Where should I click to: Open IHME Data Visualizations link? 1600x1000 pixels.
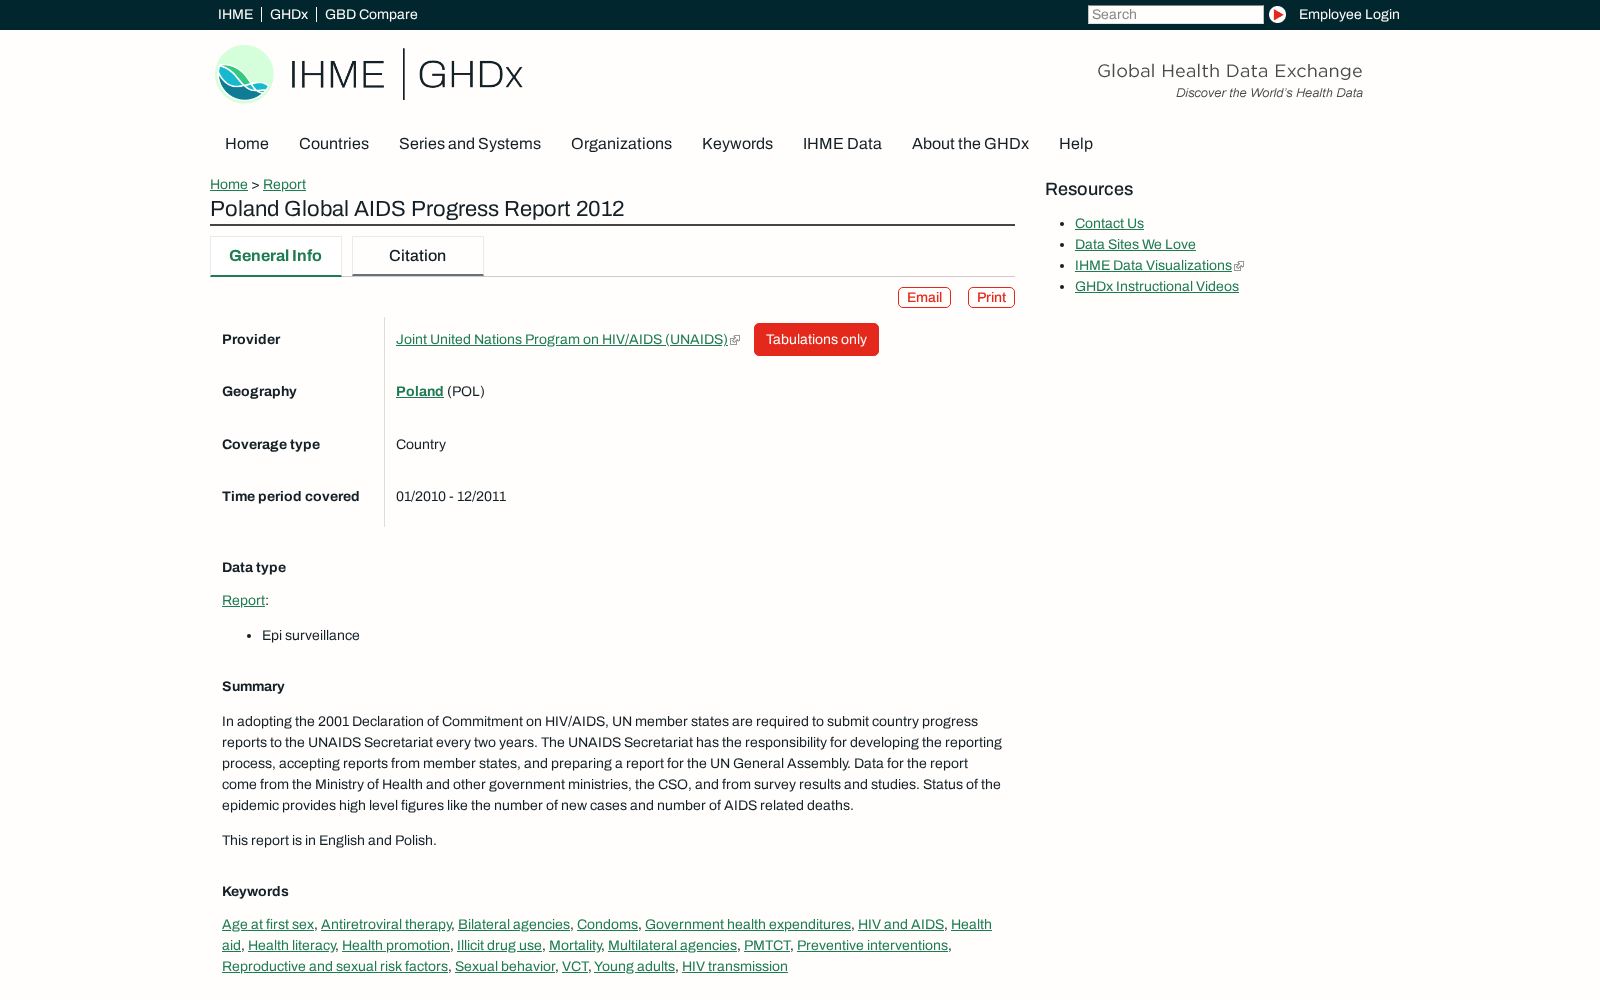1153,266
